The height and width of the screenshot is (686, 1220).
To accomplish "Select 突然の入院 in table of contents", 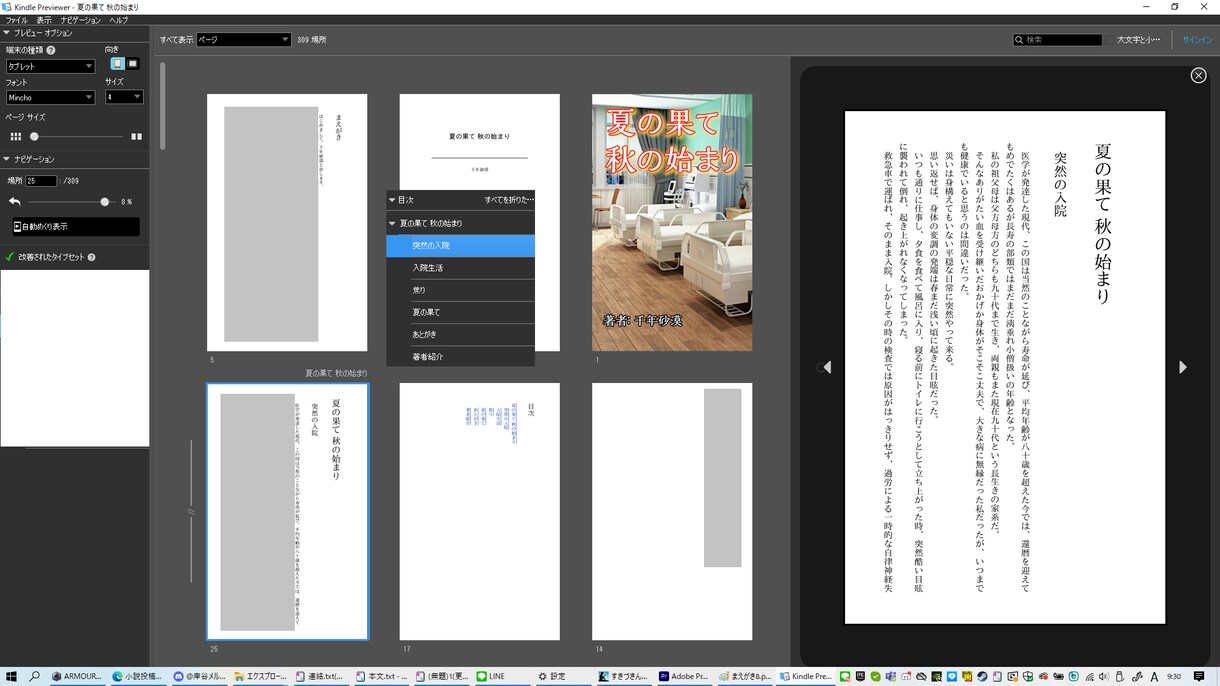I will [x=460, y=246].
